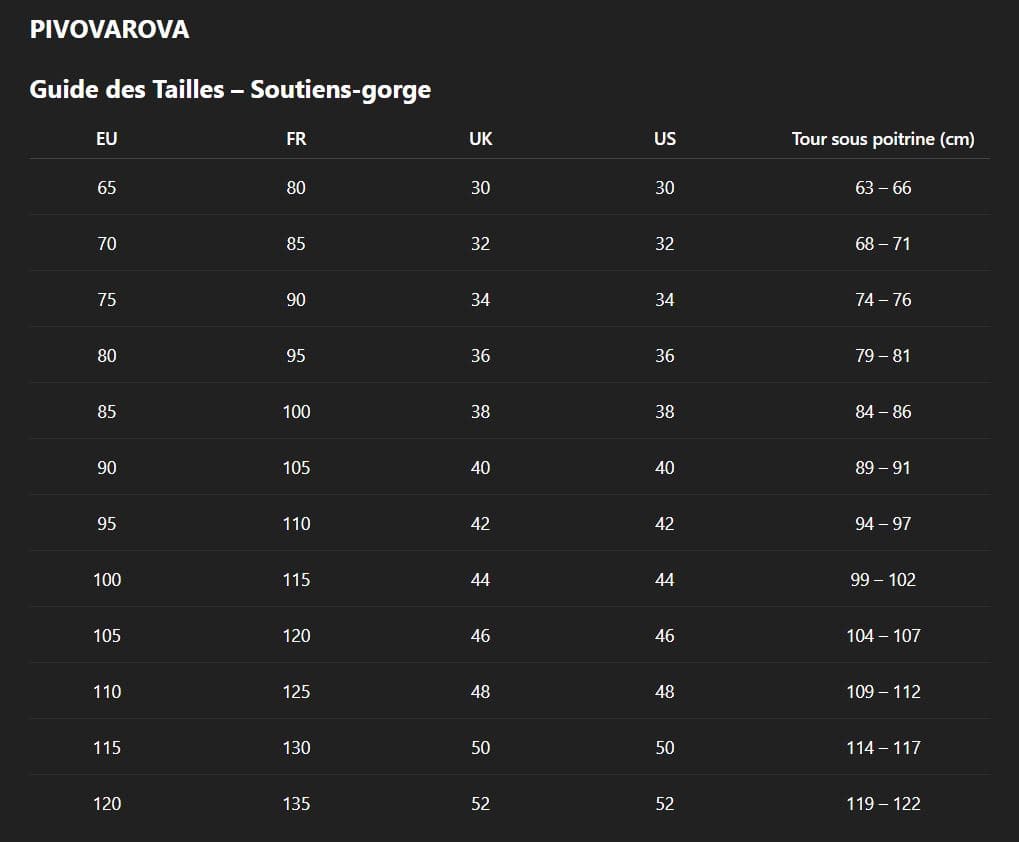Screen dimensions: 1019x842
Task: Click the PIVOVAROVA brand title
Action: pos(109,30)
